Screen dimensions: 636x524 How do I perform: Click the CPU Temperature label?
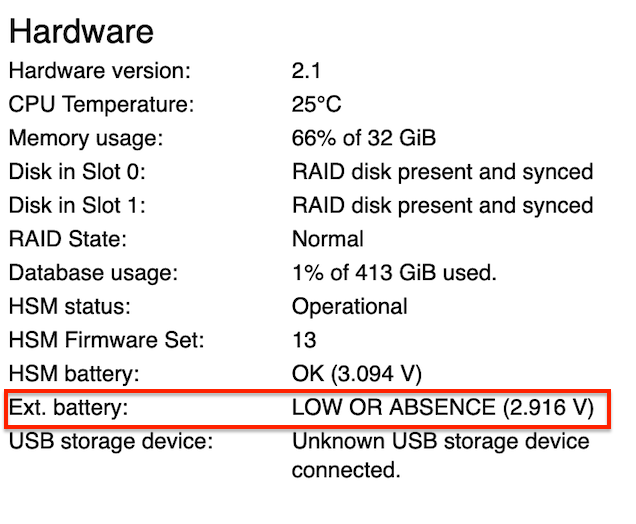(x=101, y=104)
